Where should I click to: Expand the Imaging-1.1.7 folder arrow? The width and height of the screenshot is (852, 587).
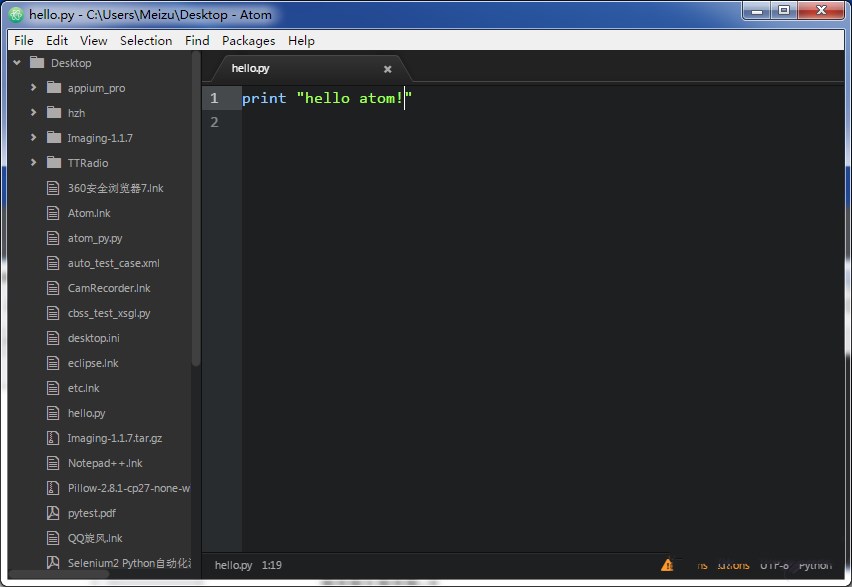tap(33, 138)
